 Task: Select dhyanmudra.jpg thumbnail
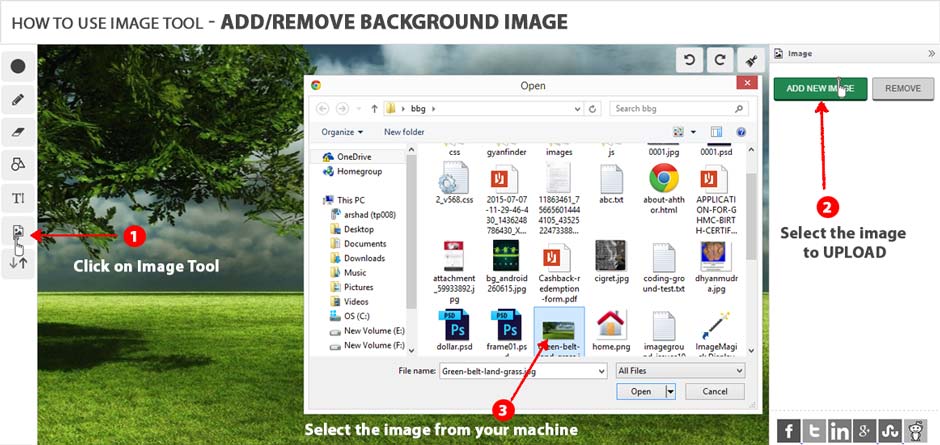click(715, 267)
